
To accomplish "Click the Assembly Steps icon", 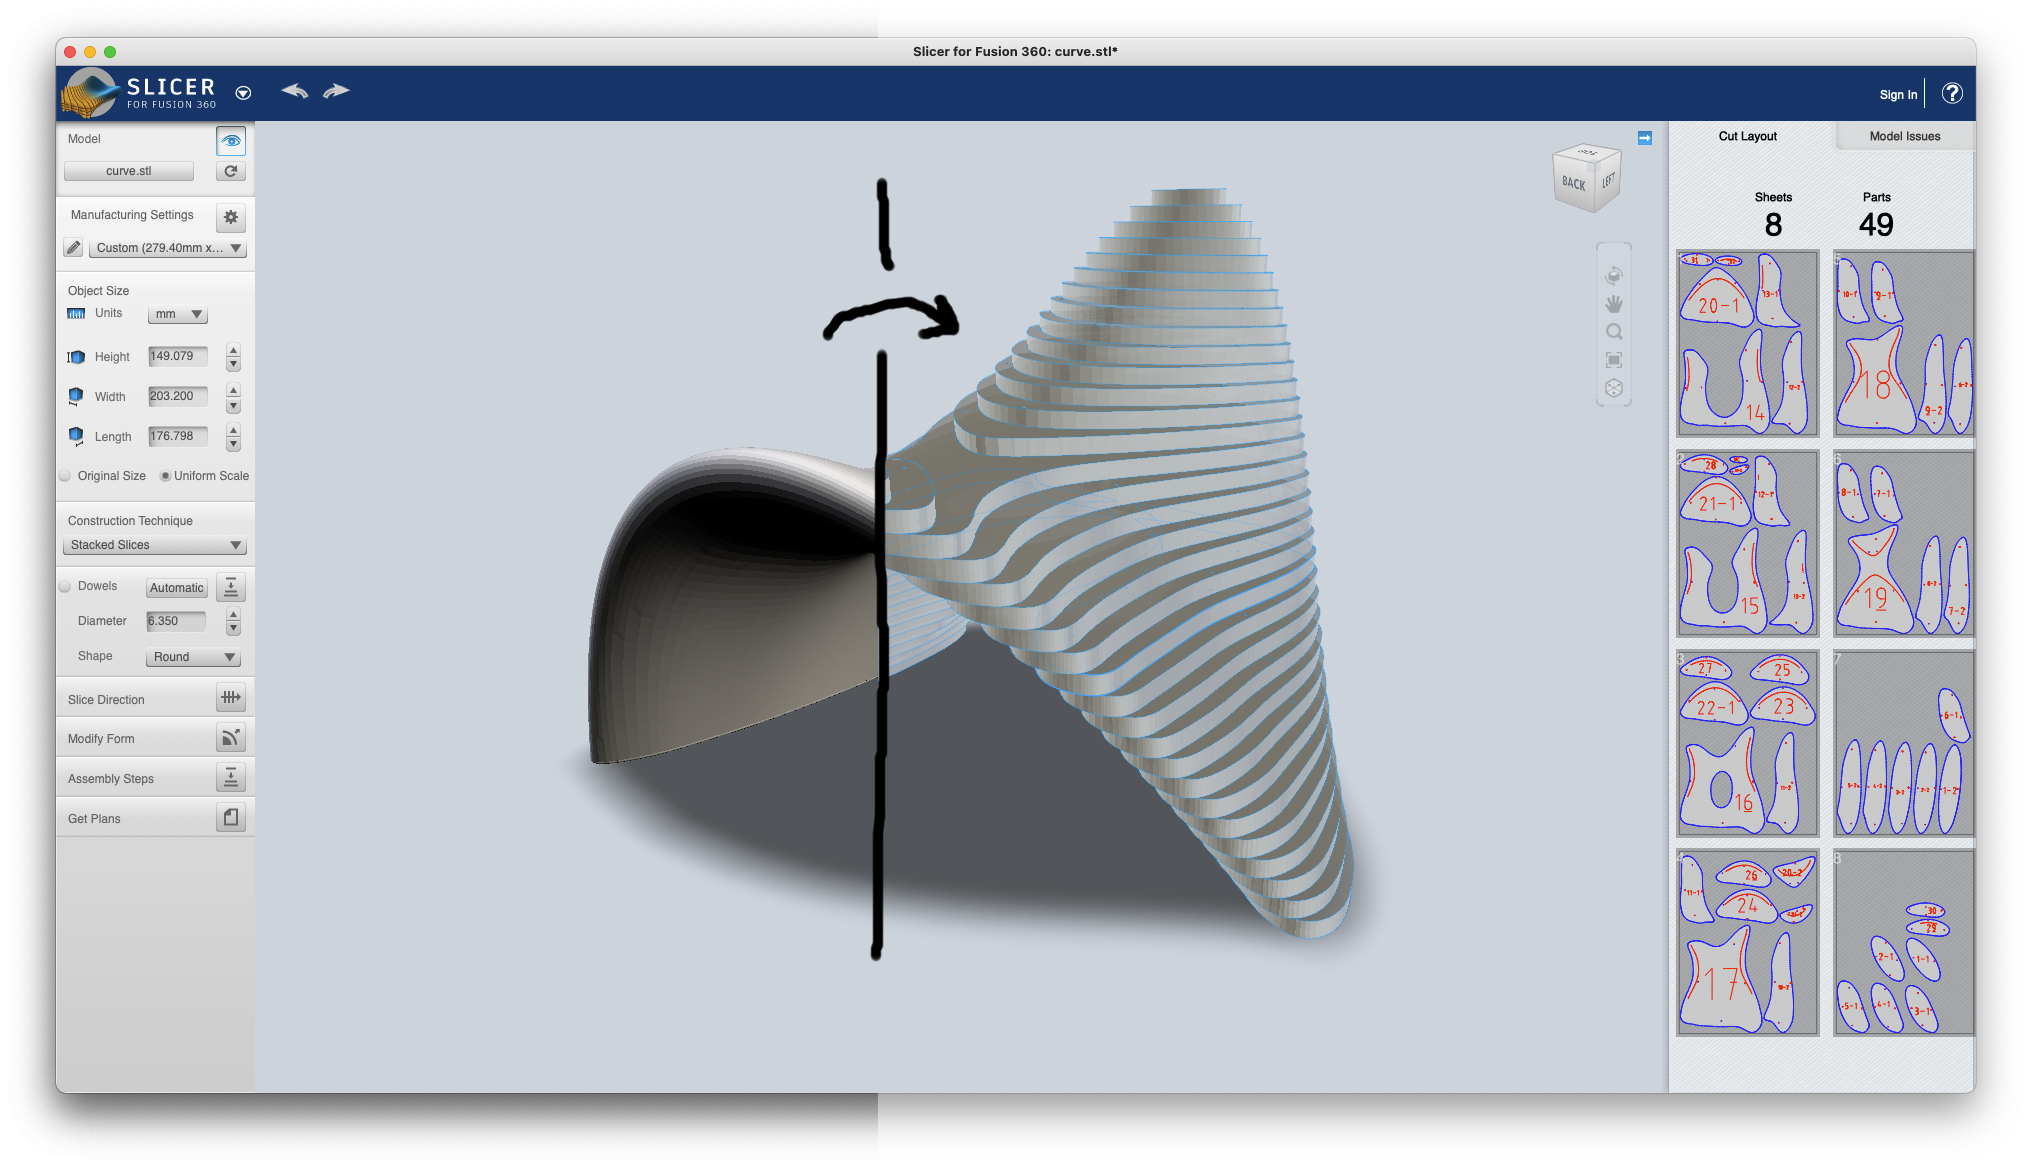I will (x=231, y=777).
